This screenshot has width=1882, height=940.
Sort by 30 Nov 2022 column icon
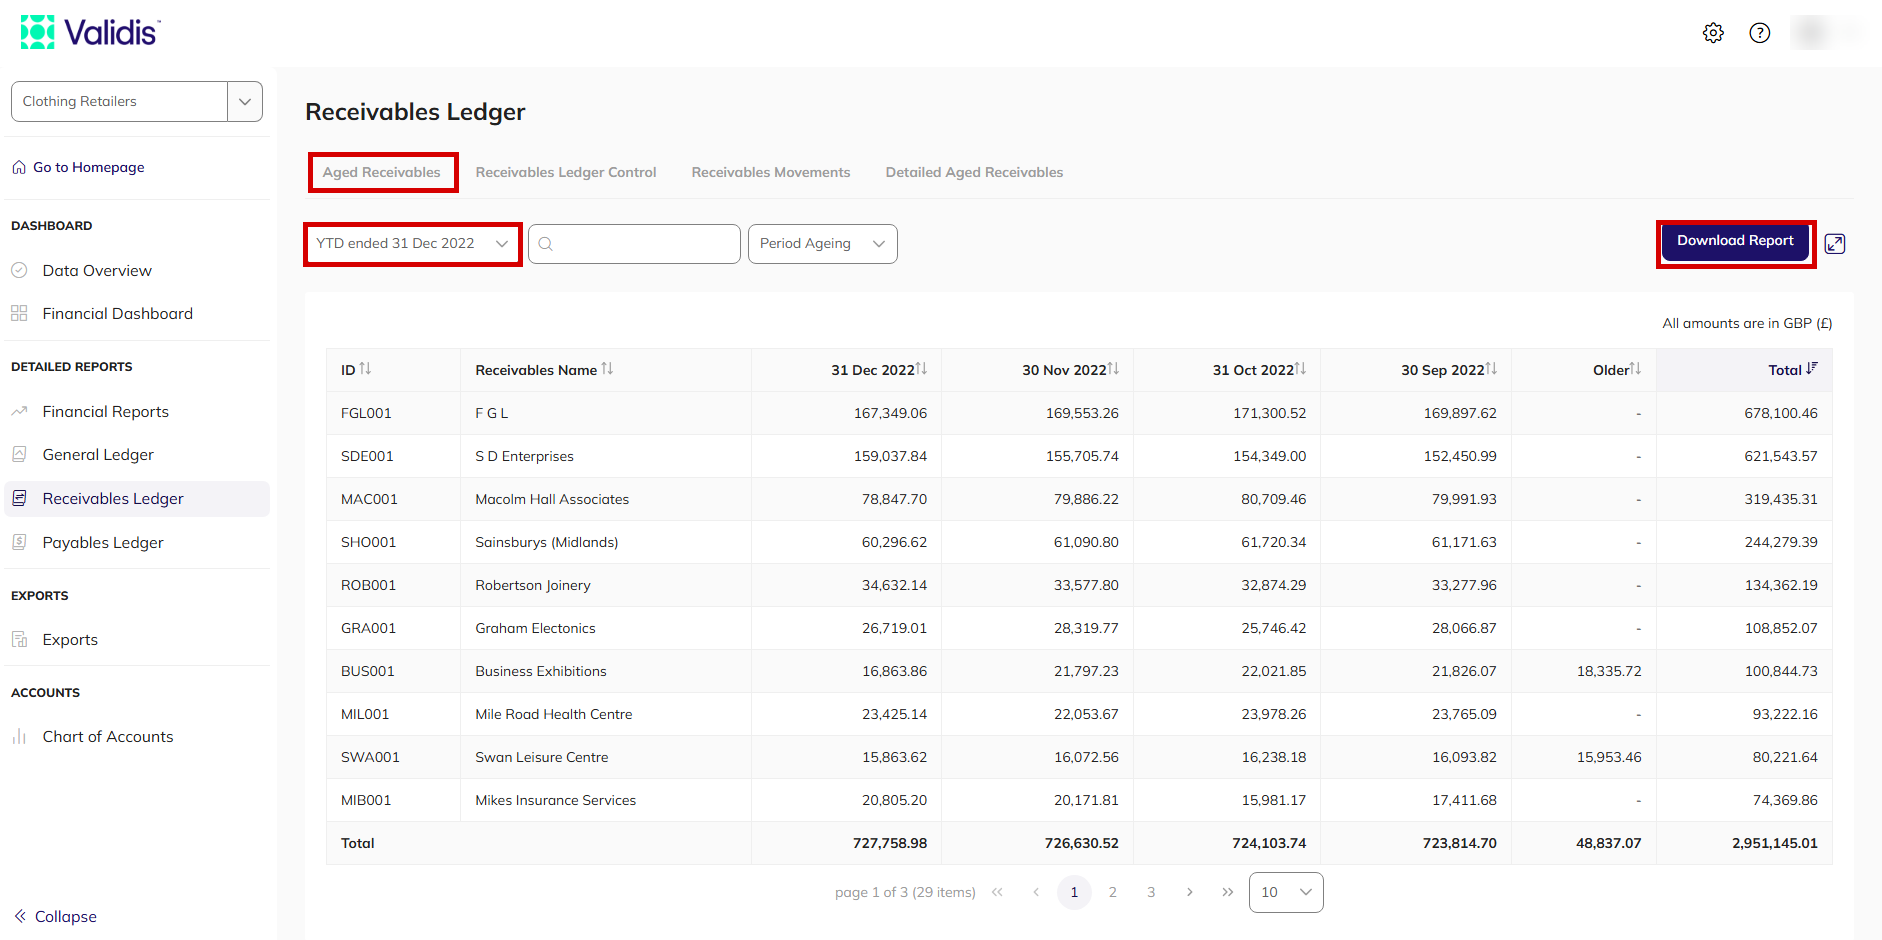coord(1113,369)
